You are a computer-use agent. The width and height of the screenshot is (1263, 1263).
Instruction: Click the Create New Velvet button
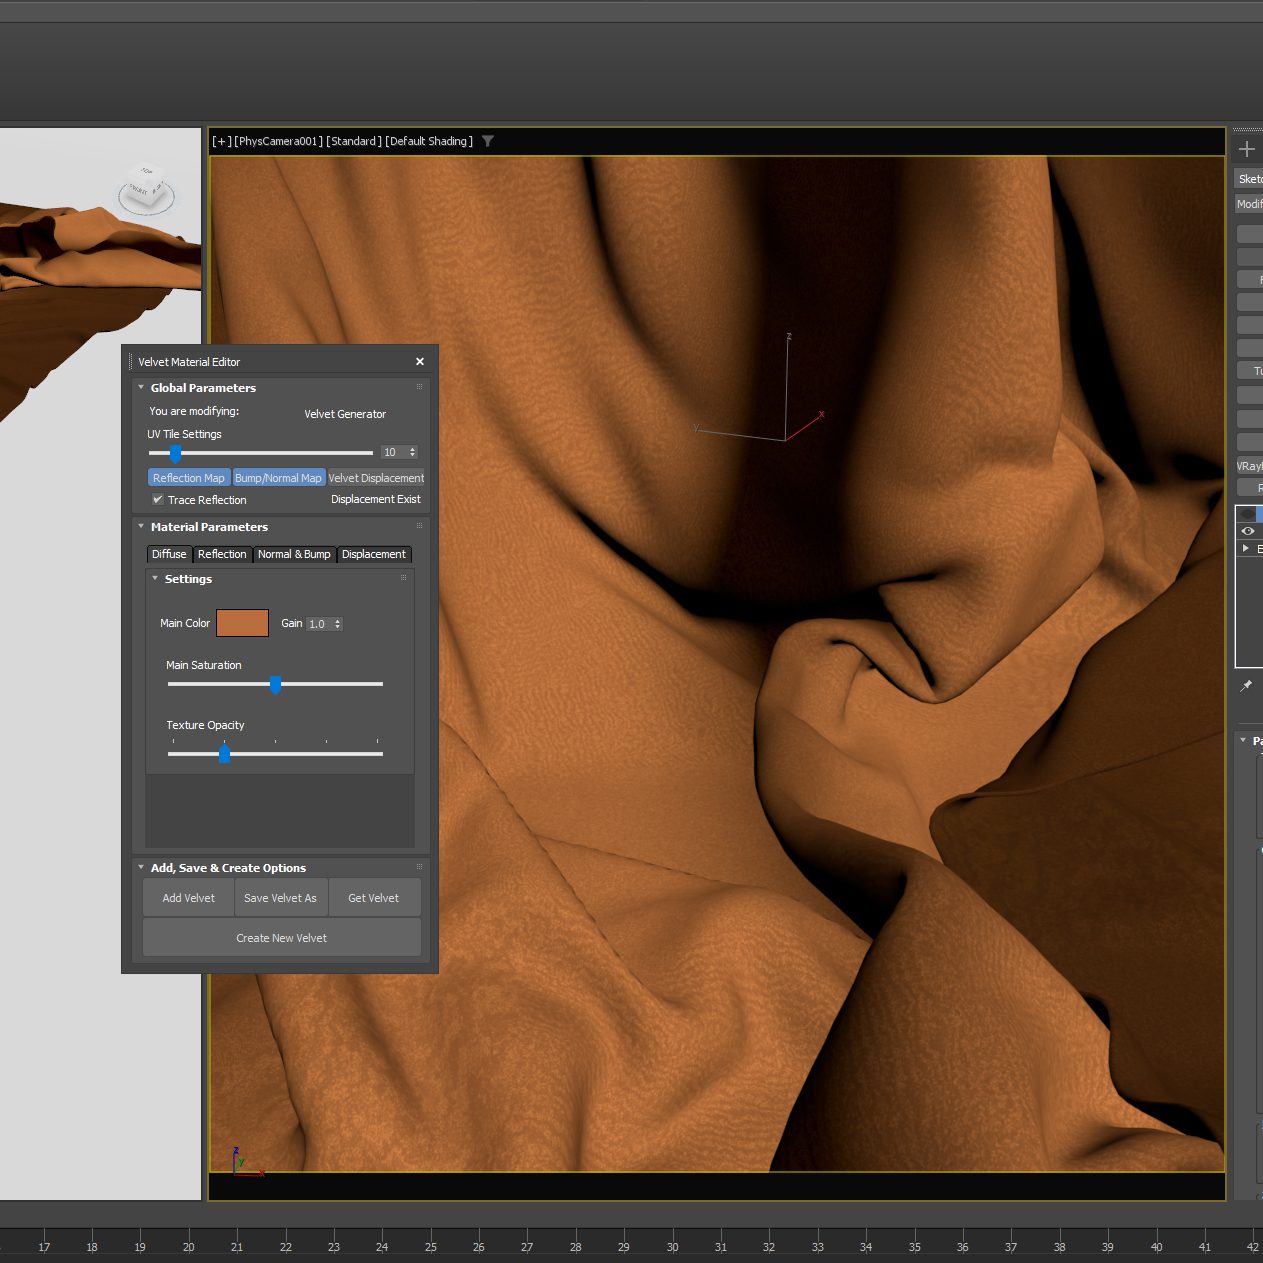pyautogui.click(x=282, y=938)
